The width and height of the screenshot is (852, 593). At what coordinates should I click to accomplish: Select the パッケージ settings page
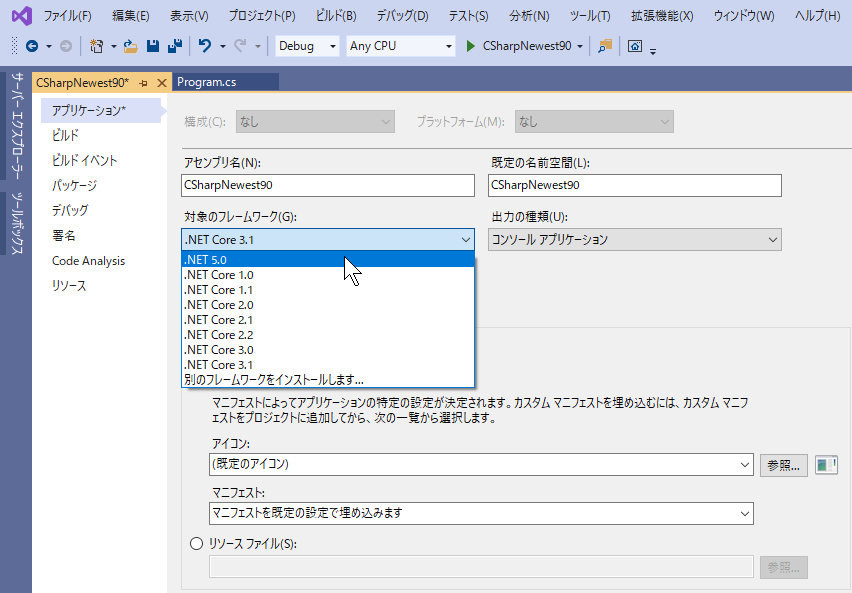pyautogui.click(x=74, y=185)
